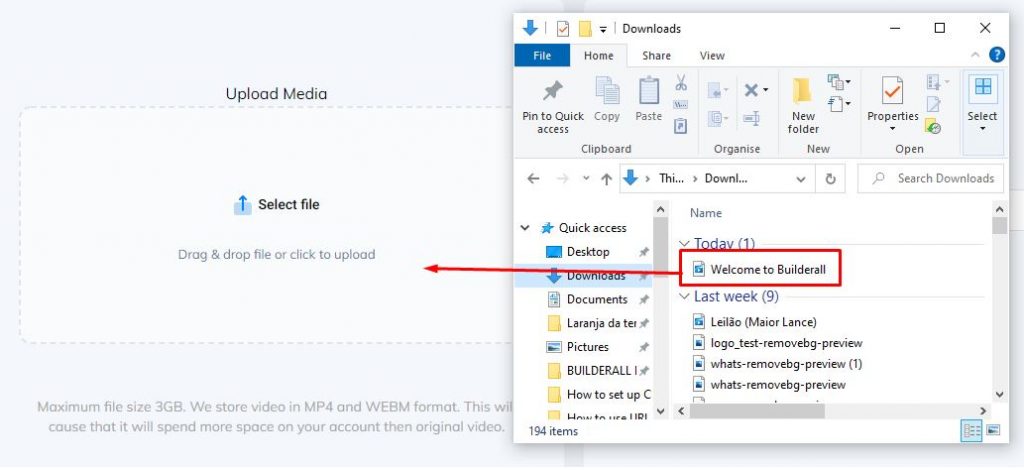Select the Welcome to Builderall file
Screen dimensions: 1024x470
pos(759,269)
